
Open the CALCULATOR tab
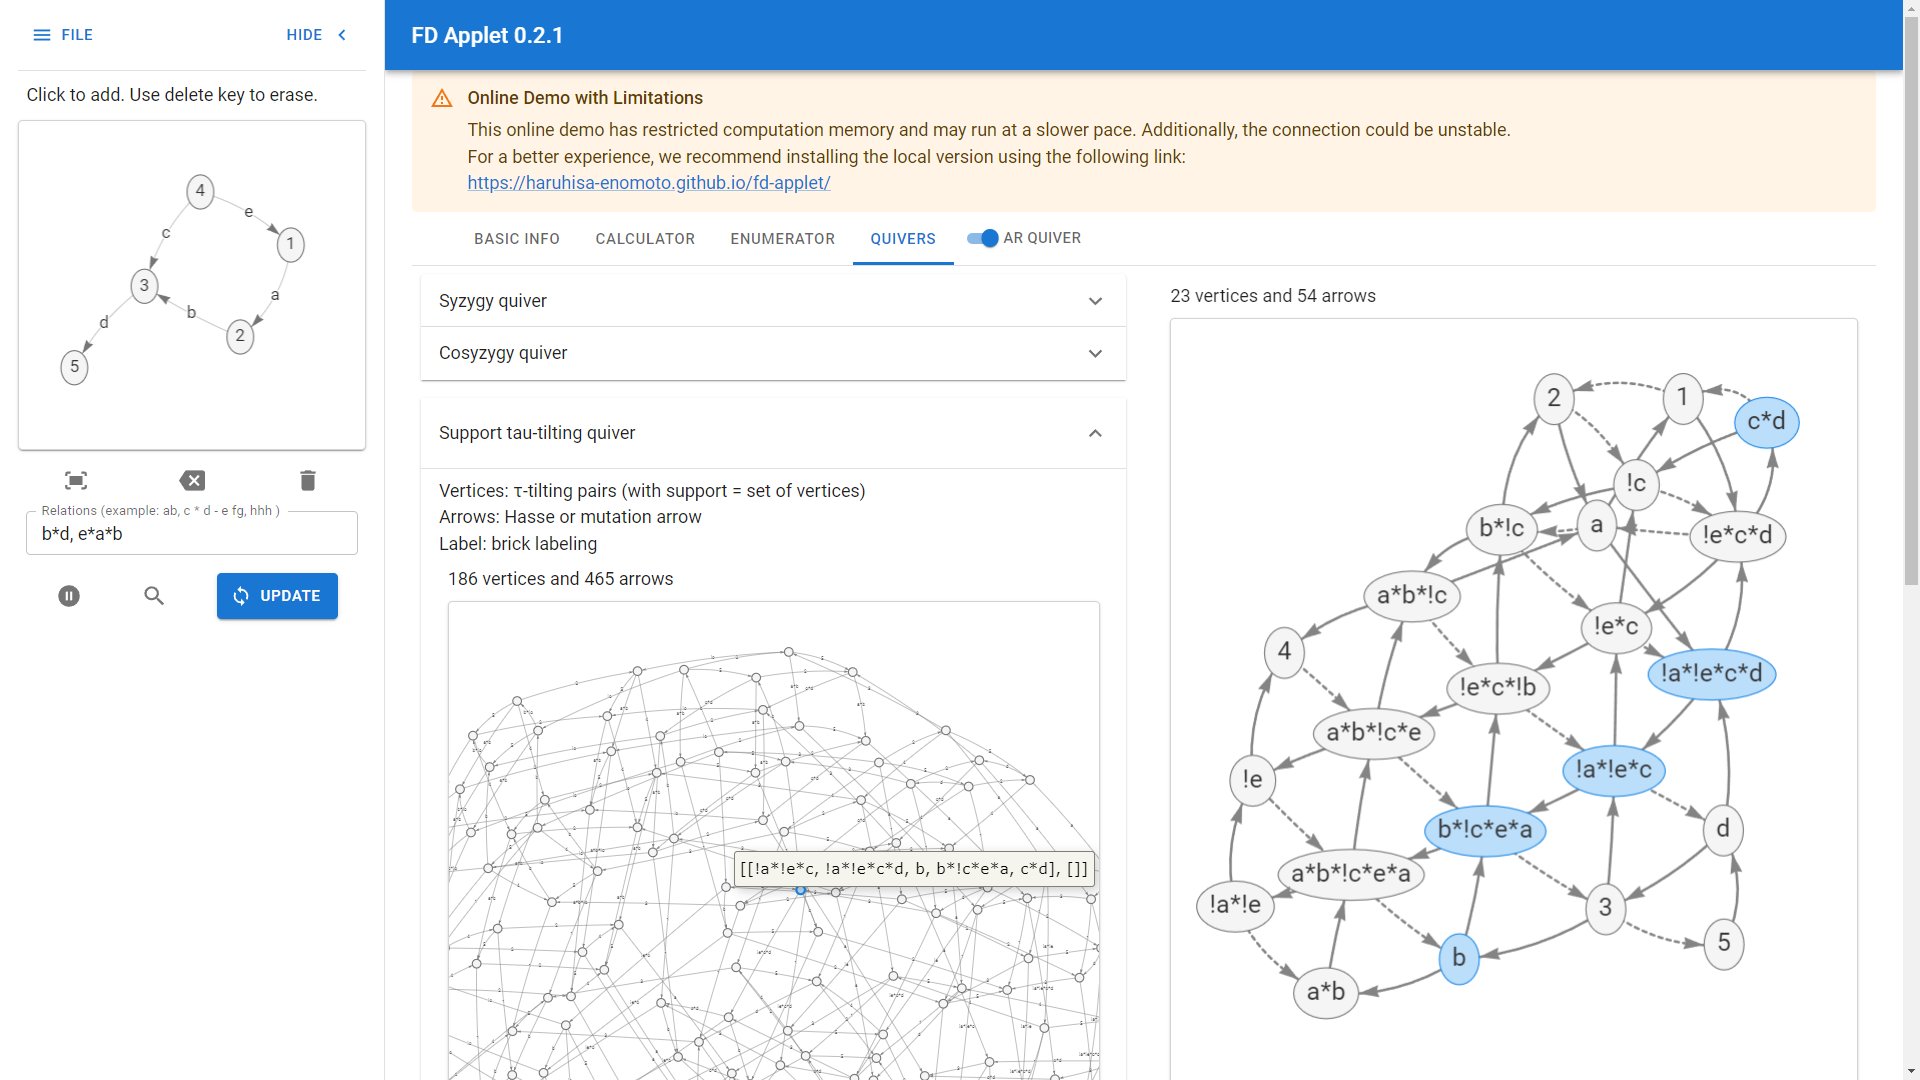(645, 239)
